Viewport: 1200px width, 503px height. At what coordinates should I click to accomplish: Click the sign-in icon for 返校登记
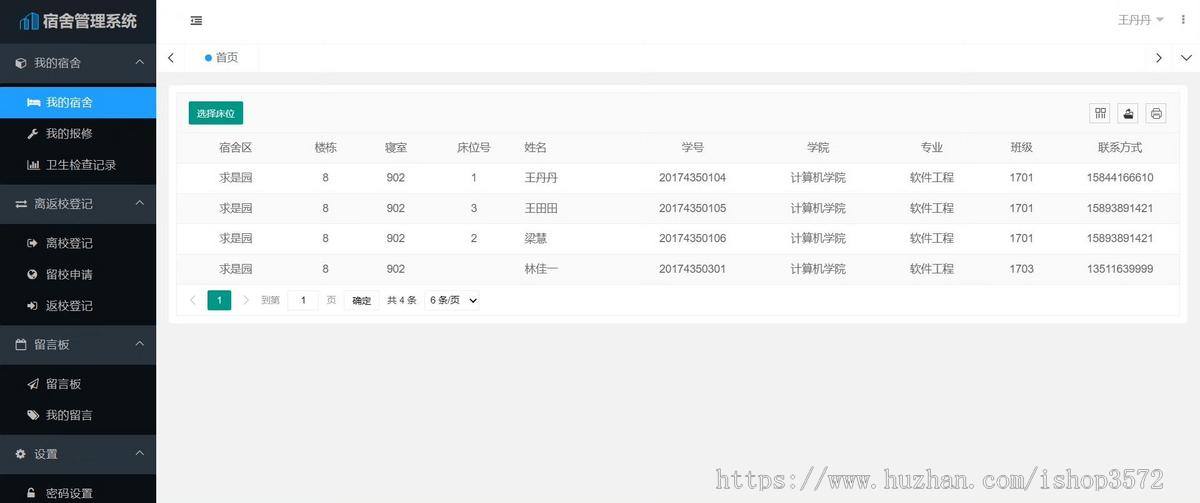33,305
